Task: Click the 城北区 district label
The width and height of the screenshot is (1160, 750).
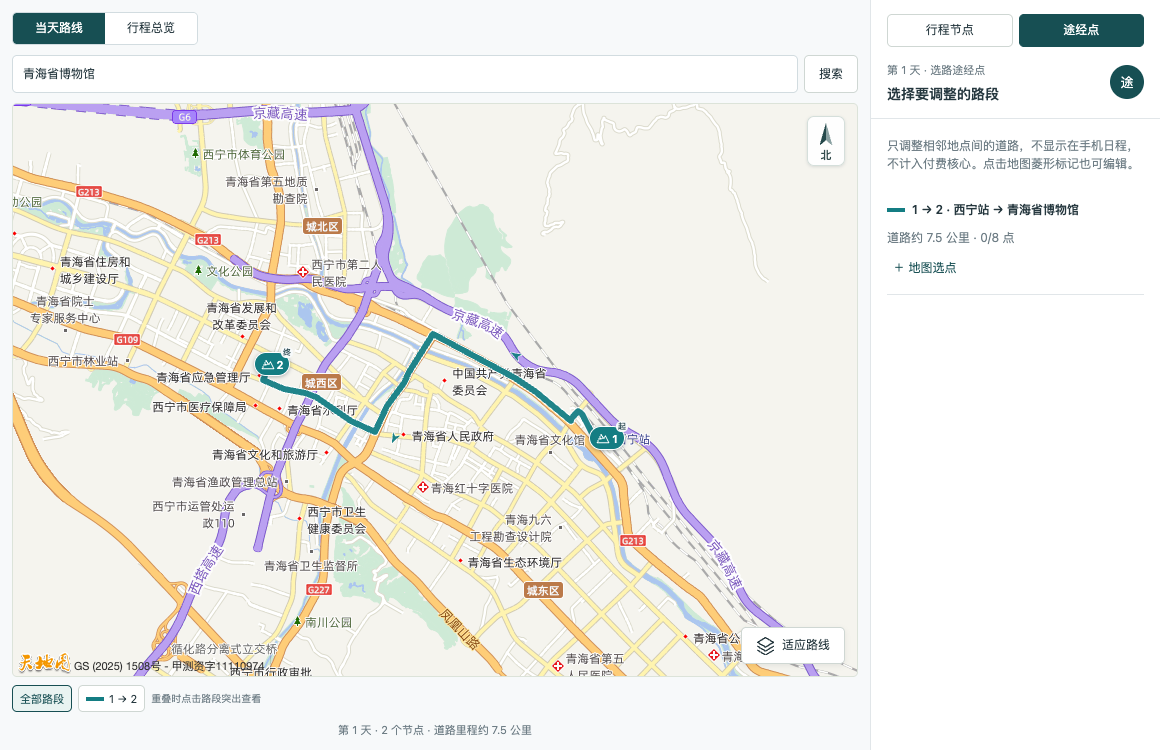Action: pyautogui.click(x=323, y=226)
